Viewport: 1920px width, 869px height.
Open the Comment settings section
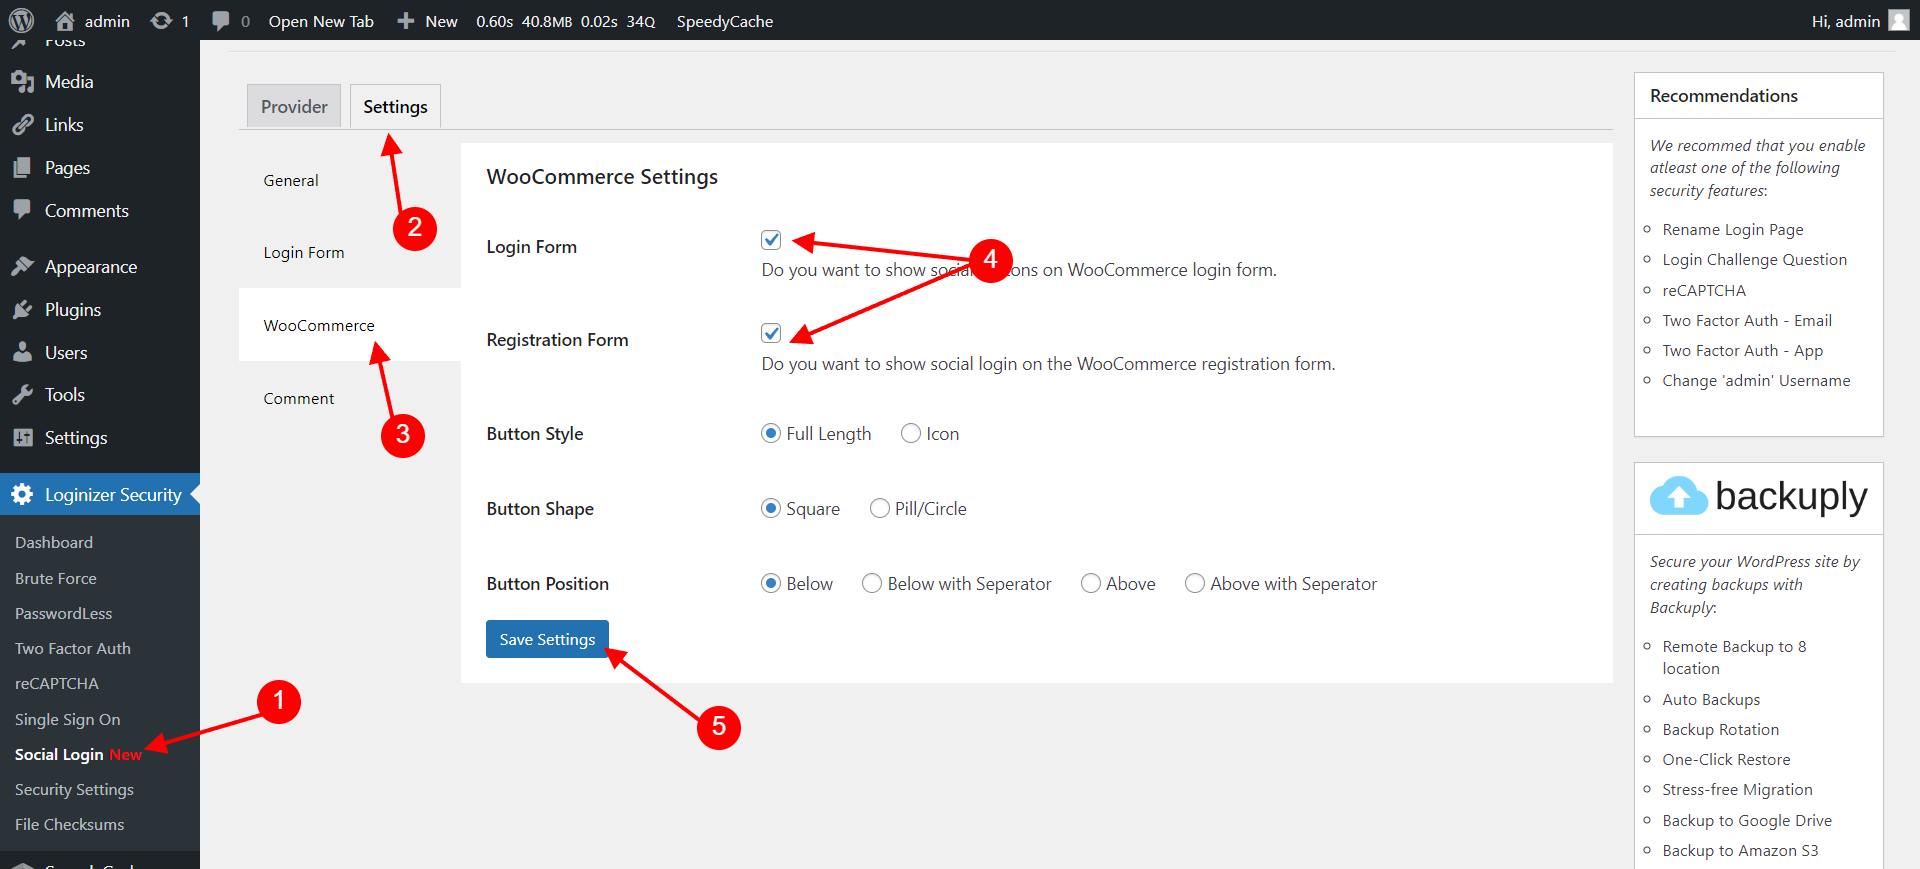350,398
